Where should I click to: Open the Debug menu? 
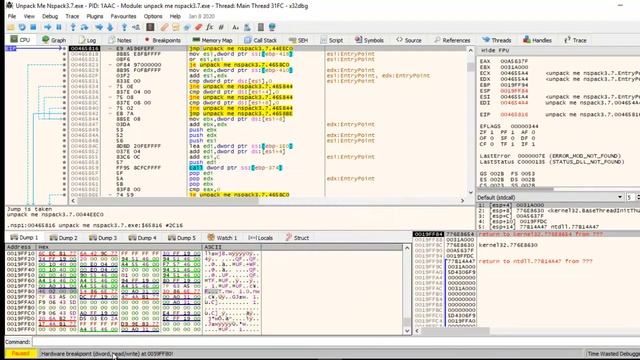coord(50,16)
